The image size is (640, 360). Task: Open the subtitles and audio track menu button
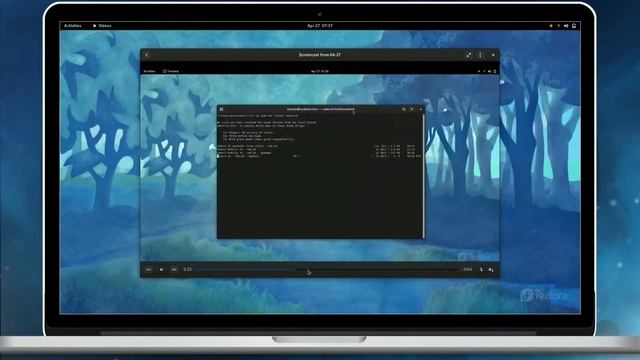[x=481, y=269]
